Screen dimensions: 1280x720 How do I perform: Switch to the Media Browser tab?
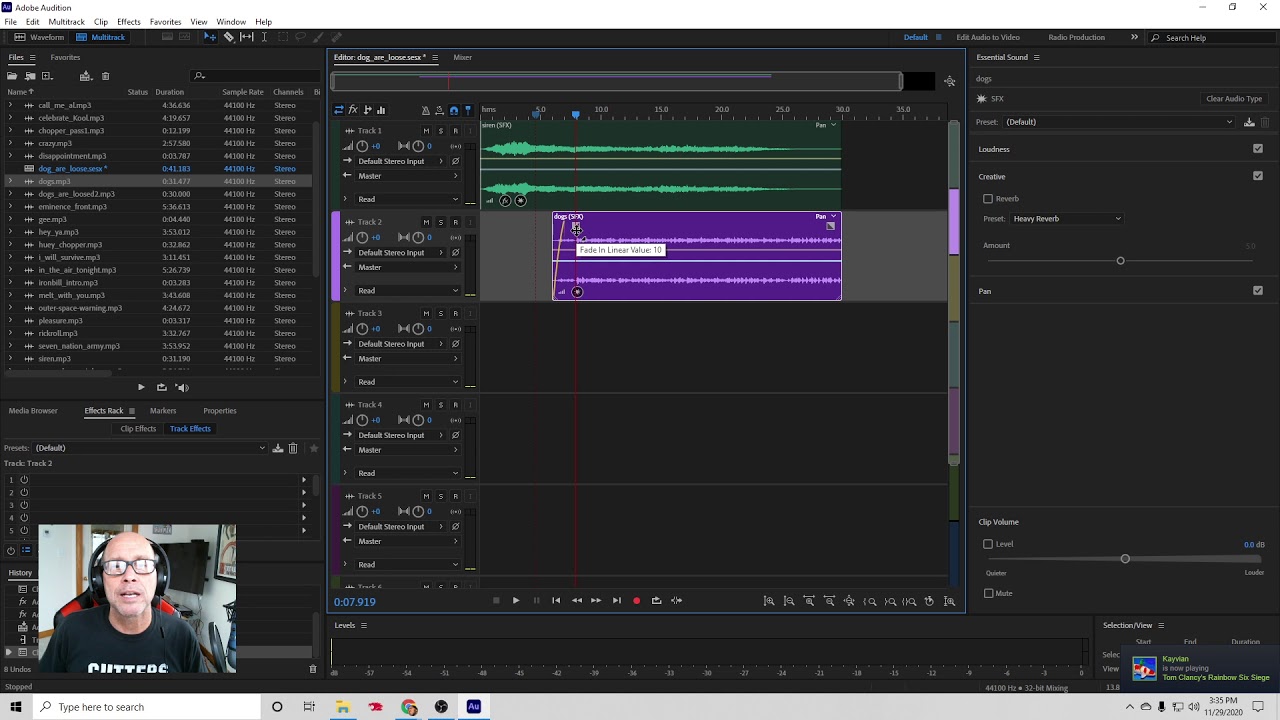click(33, 411)
